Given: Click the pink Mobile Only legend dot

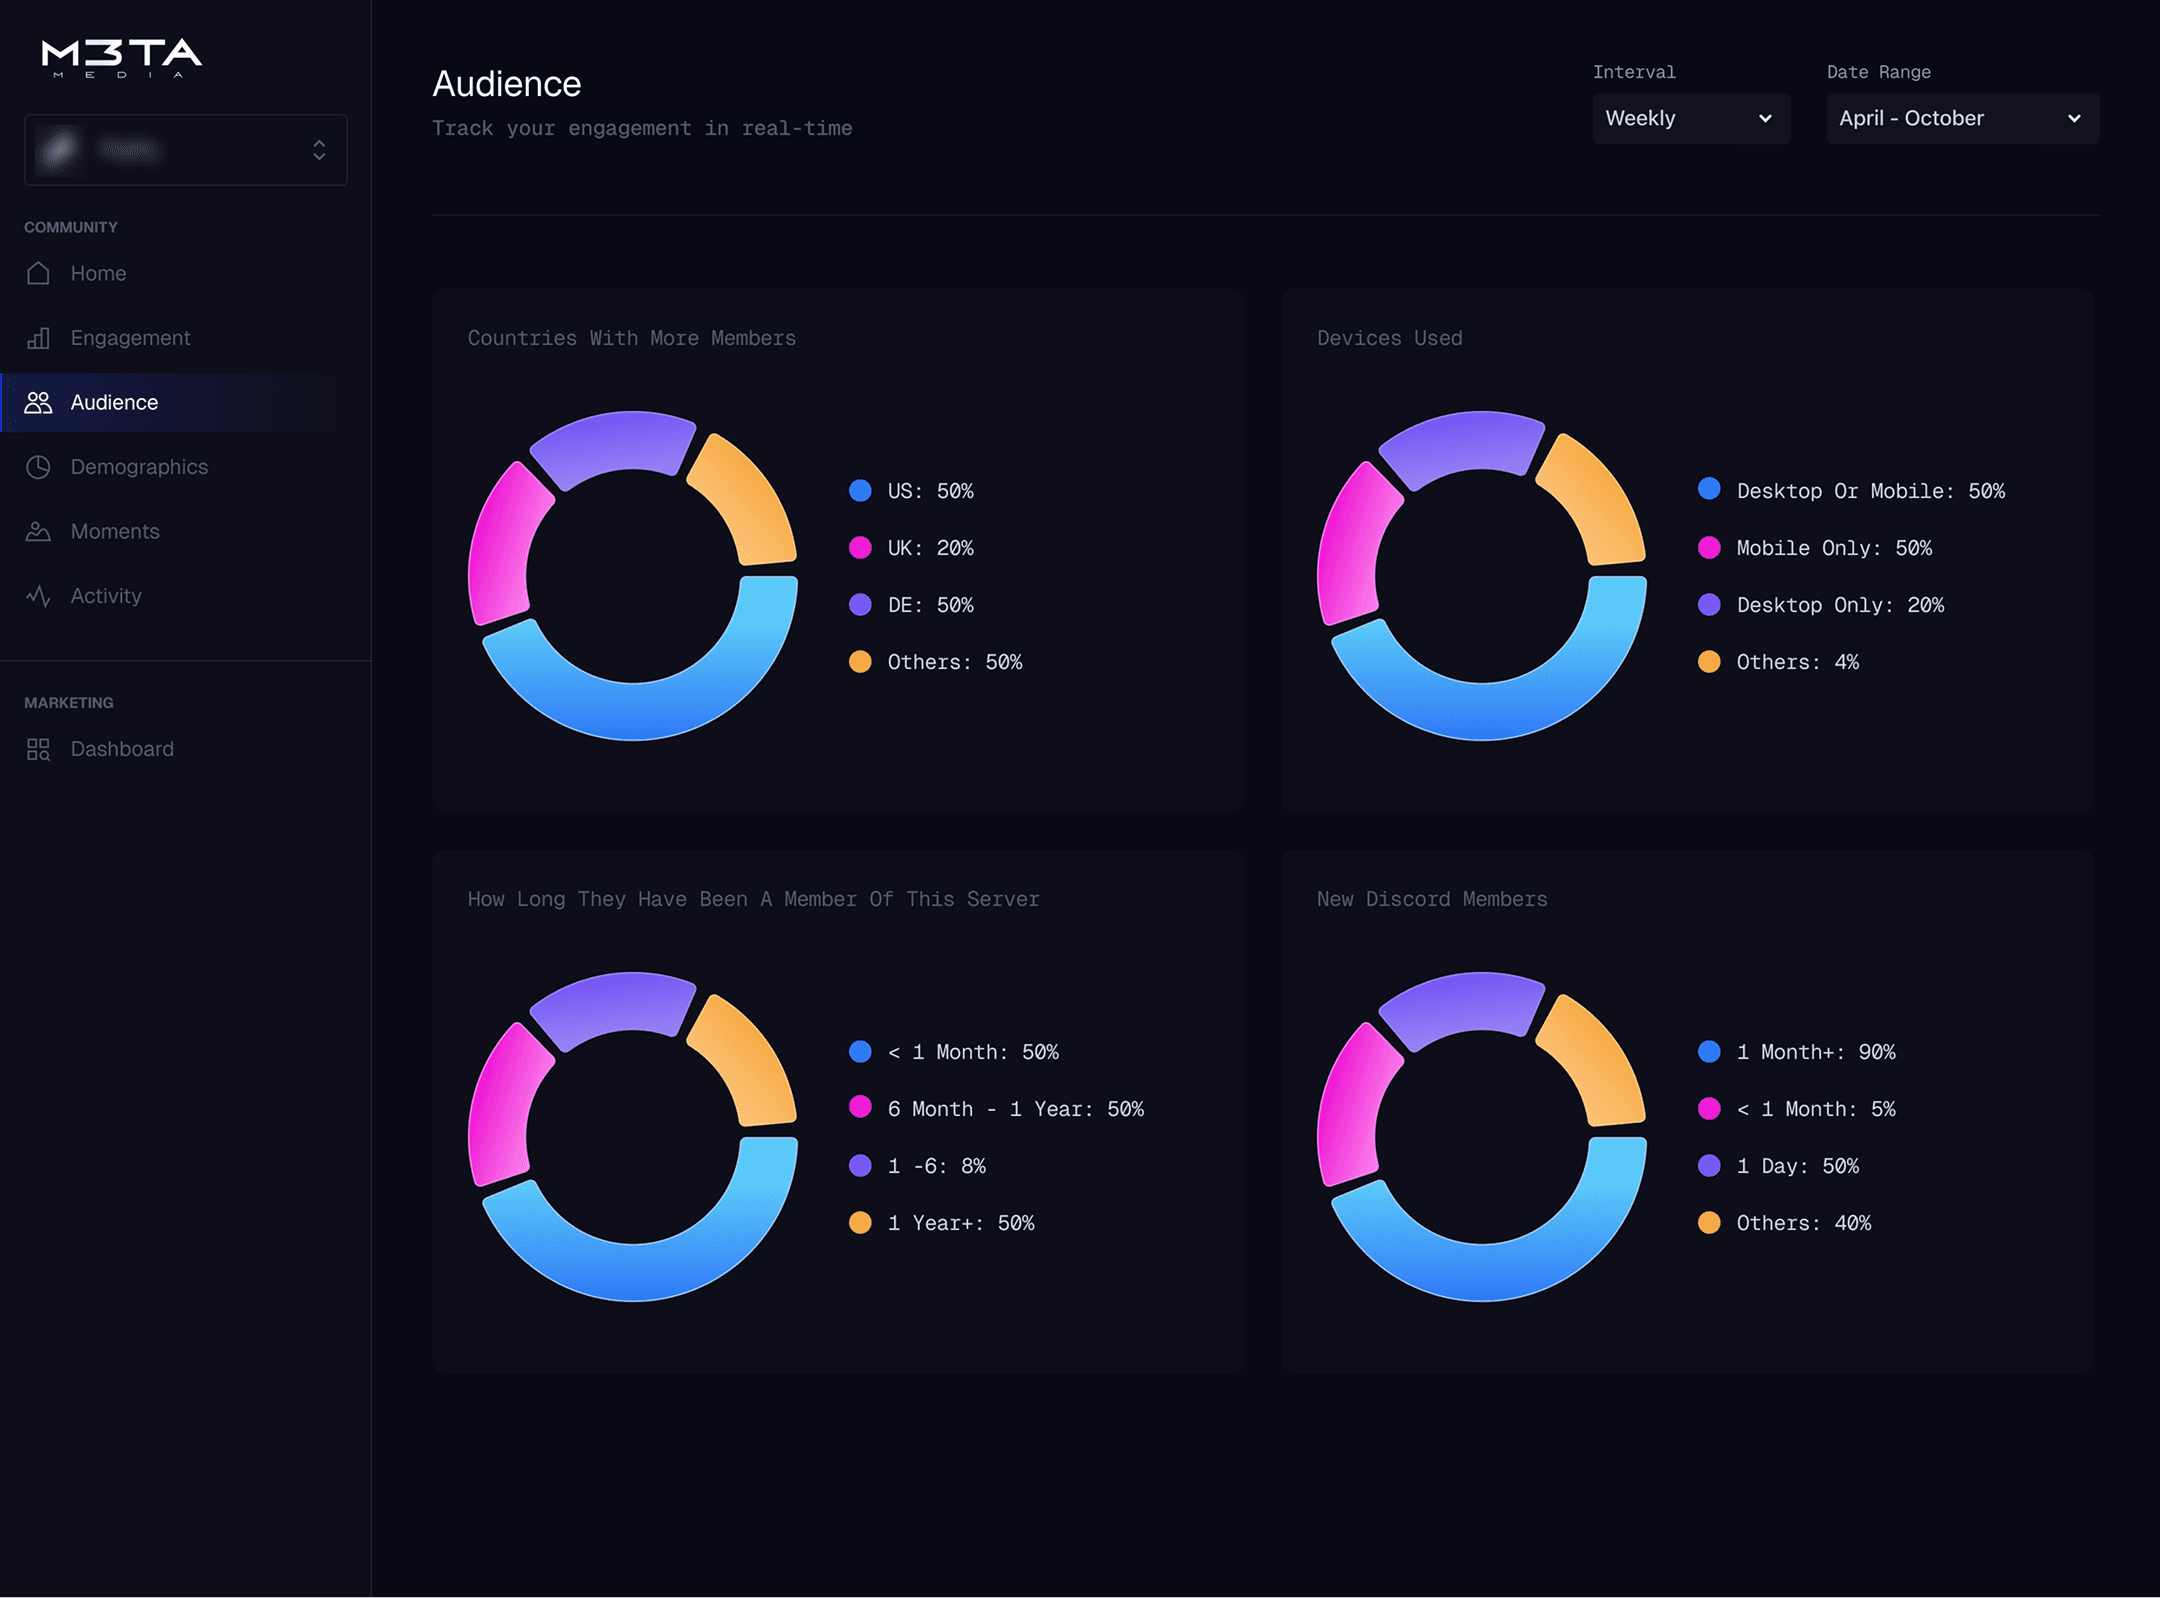Looking at the screenshot, I should coord(1709,548).
